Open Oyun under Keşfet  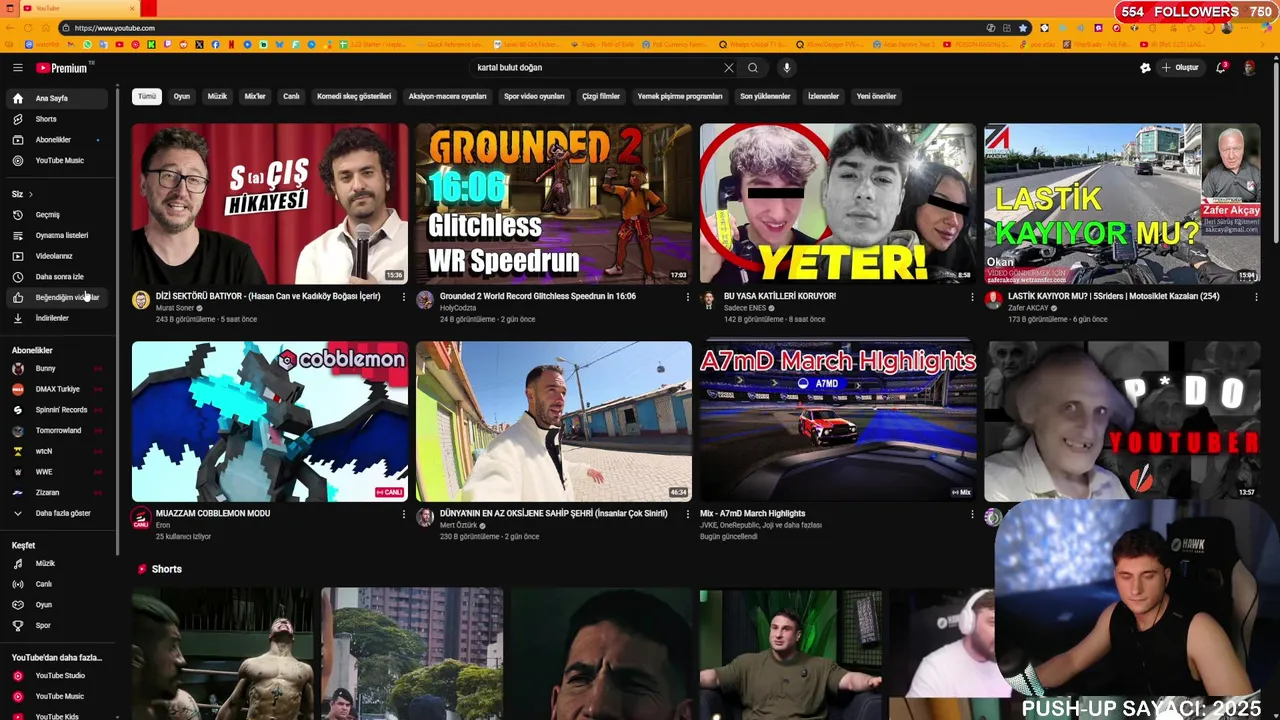(x=58, y=605)
